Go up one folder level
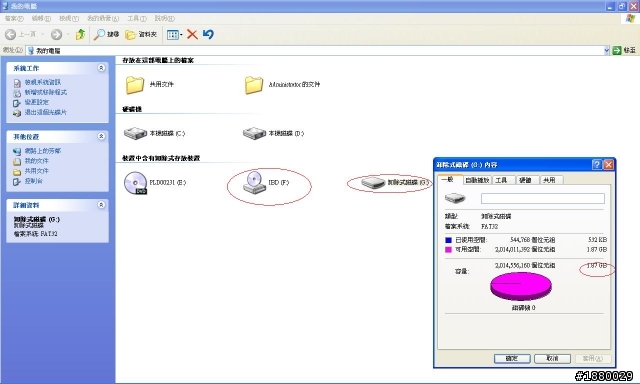The height and width of the screenshot is (384, 640). [80, 35]
